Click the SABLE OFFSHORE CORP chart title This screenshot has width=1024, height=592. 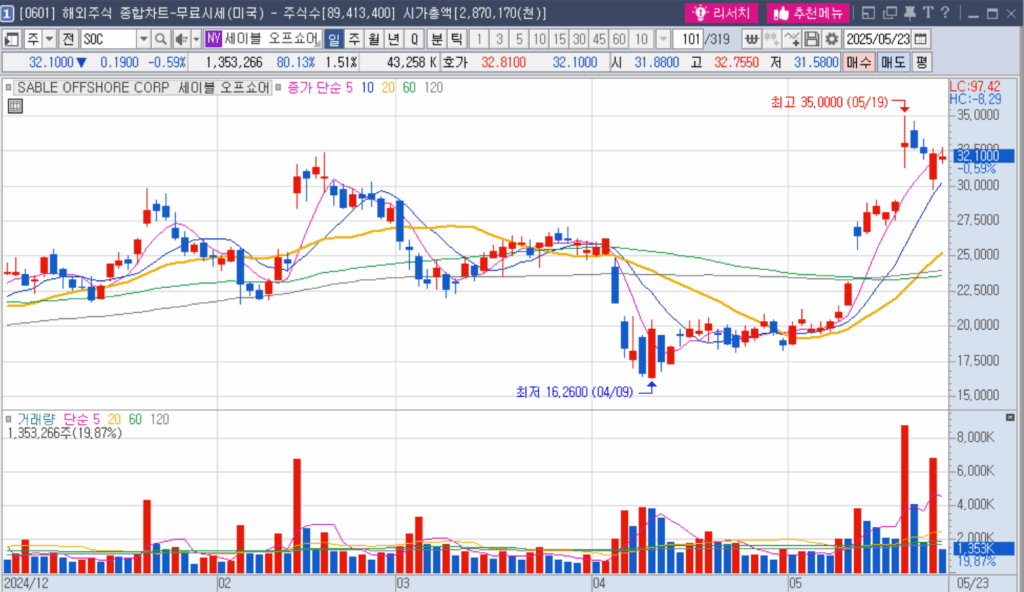(x=143, y=87)
